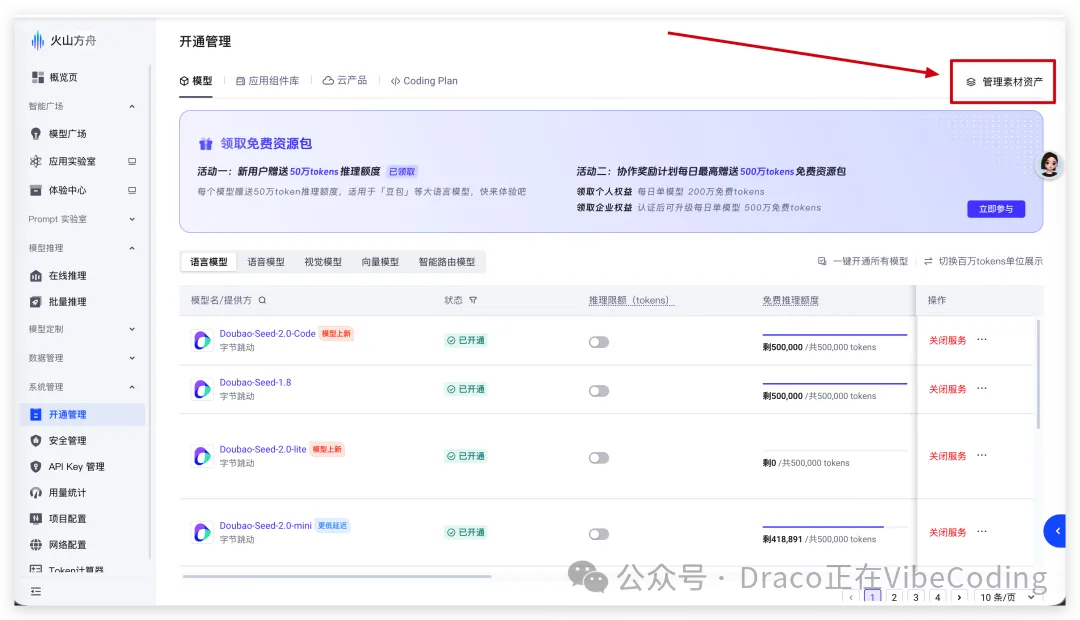Switch to the Coding Plan tab
This screenshot has width=1080, height=620.
pos(424,81)
